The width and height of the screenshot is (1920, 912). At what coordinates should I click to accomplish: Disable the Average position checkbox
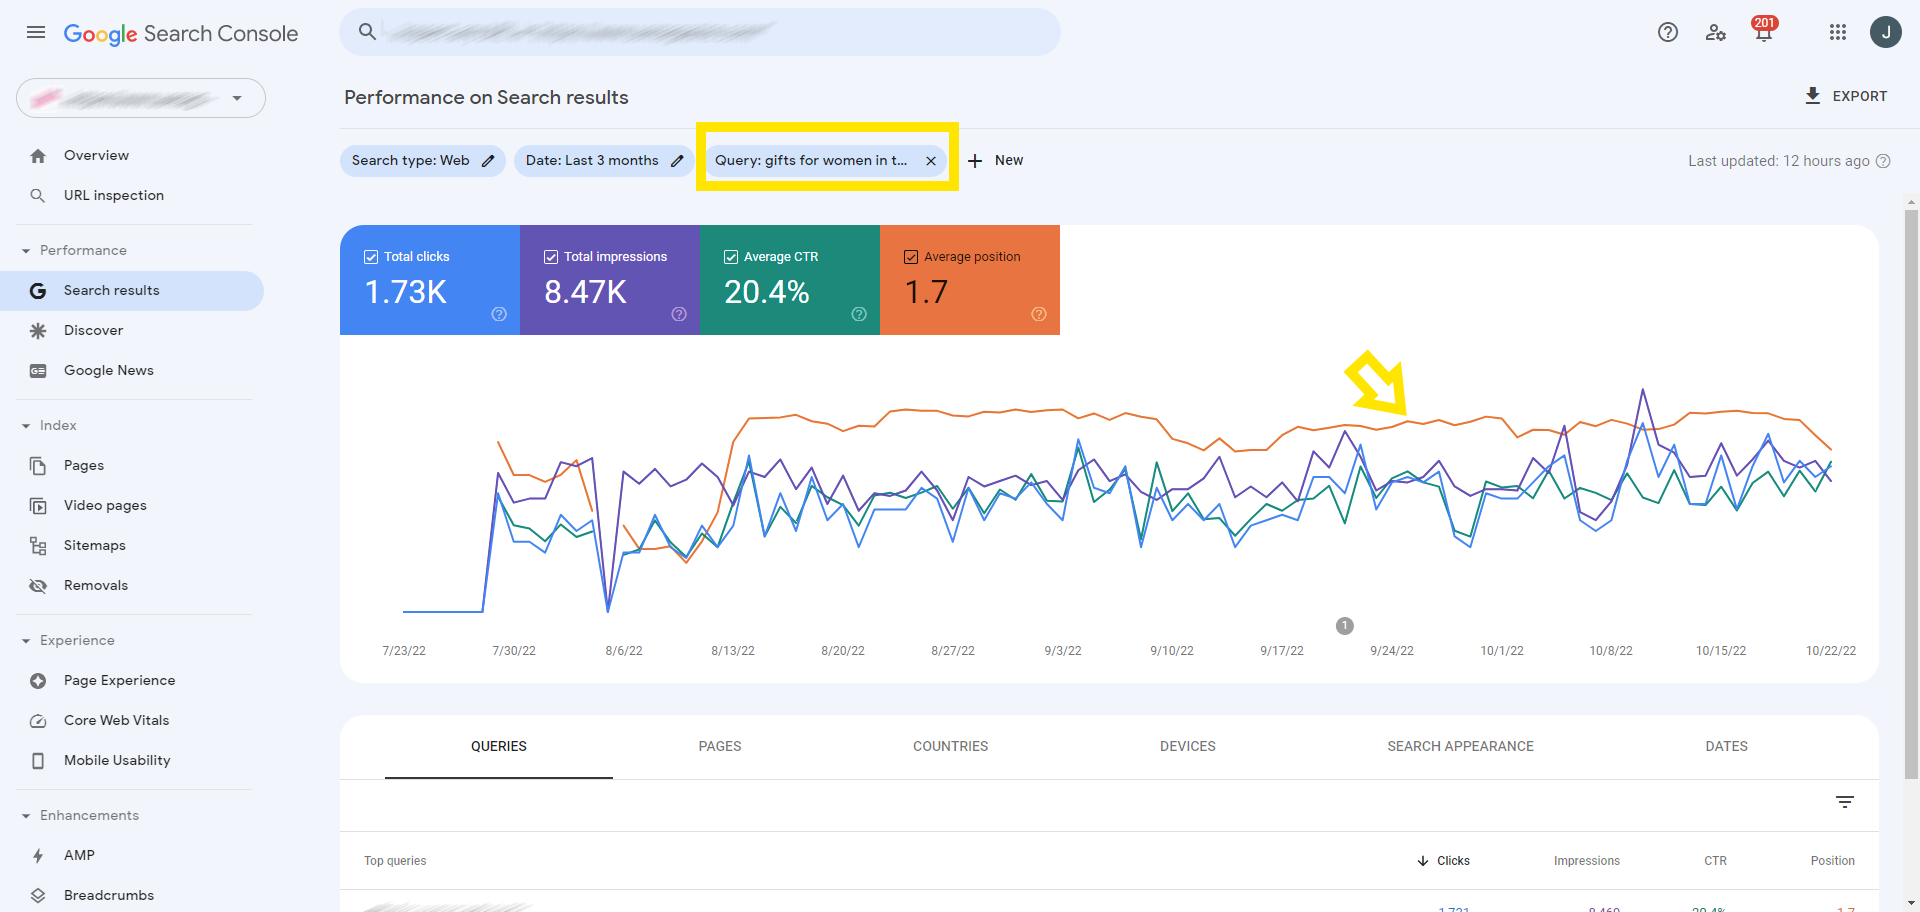click(911, 257)
